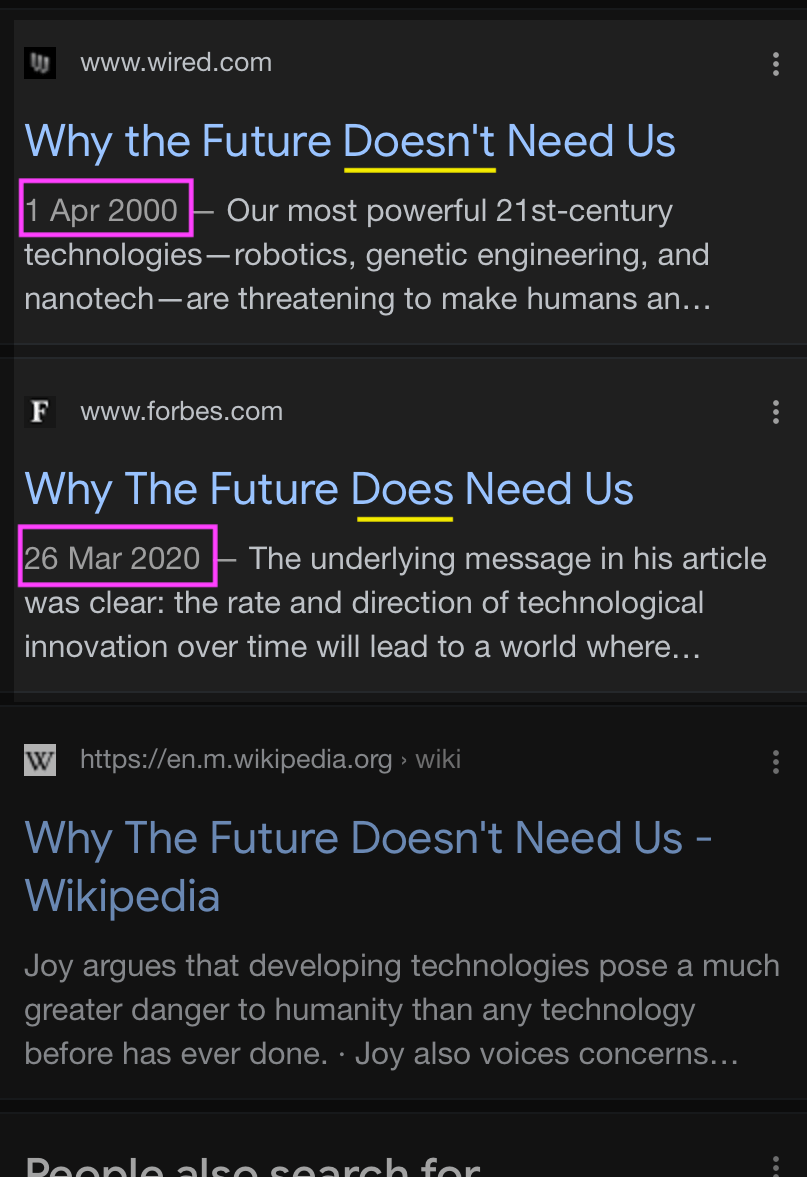Open the Wired result's three-dot menu
This screenshot has height=1177, width=807.
coord(776,64)
